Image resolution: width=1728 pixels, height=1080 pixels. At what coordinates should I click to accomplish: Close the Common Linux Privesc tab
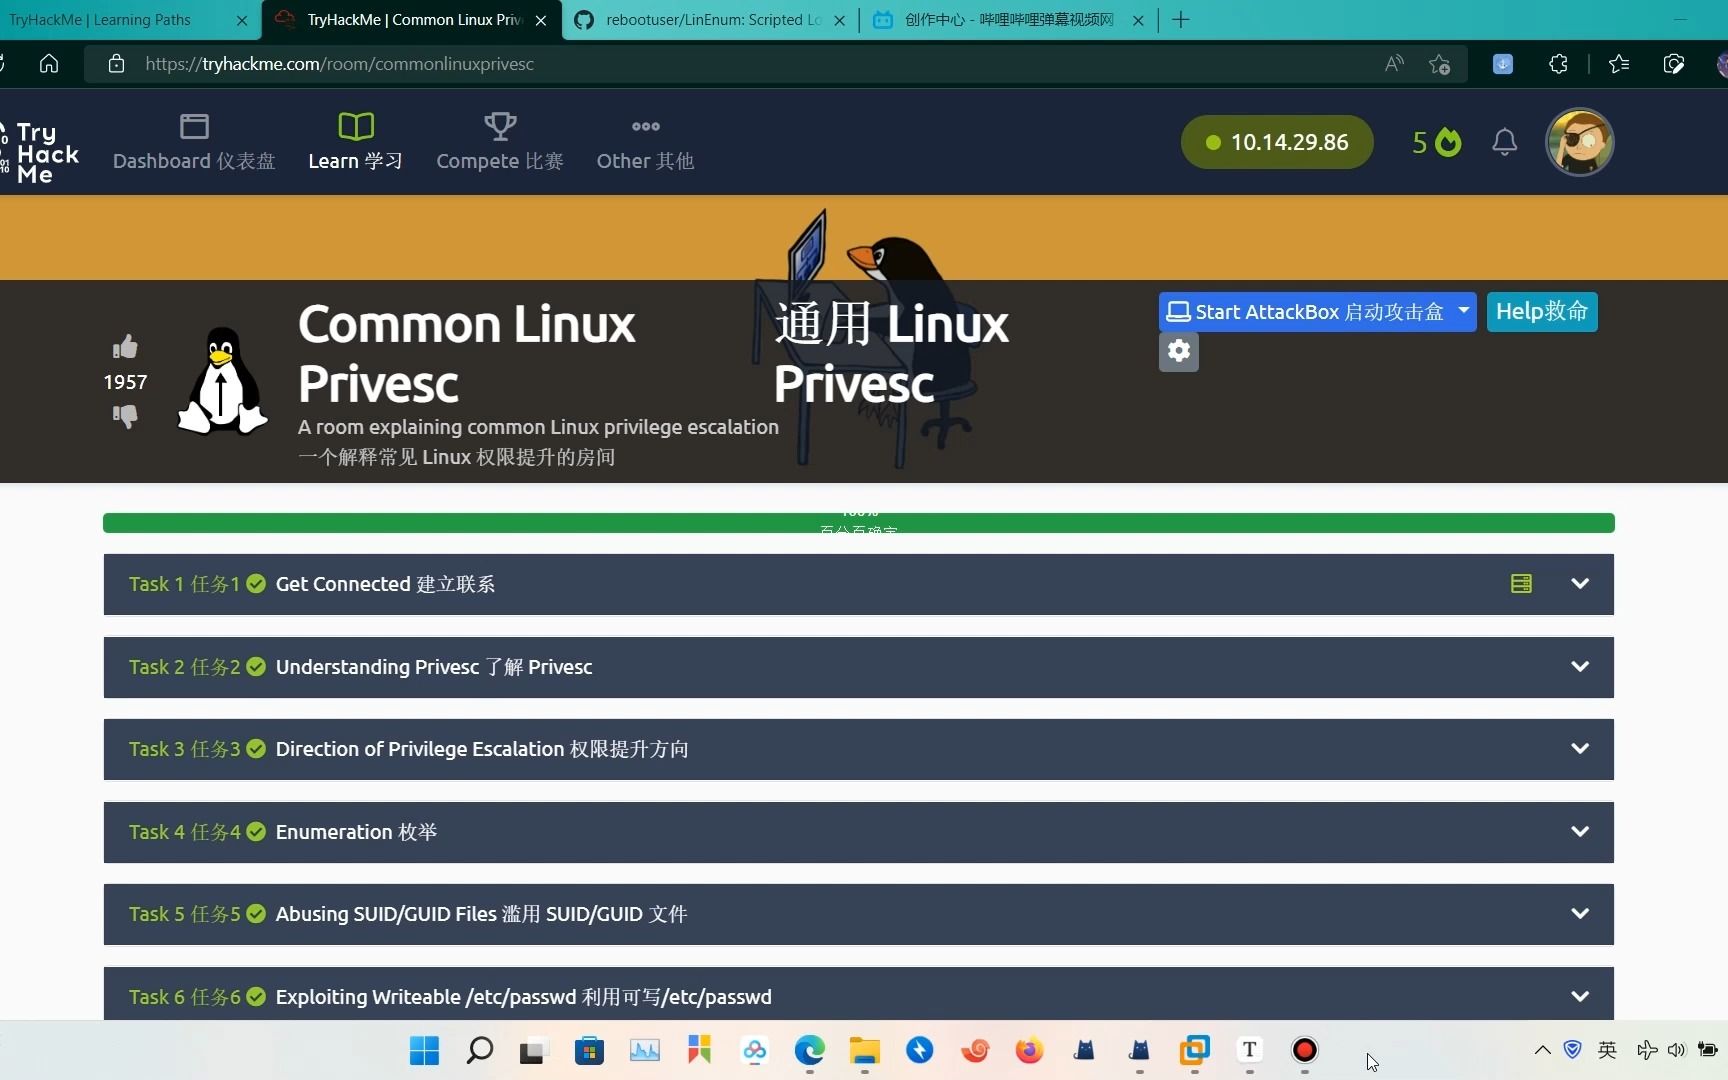(541, 20)
